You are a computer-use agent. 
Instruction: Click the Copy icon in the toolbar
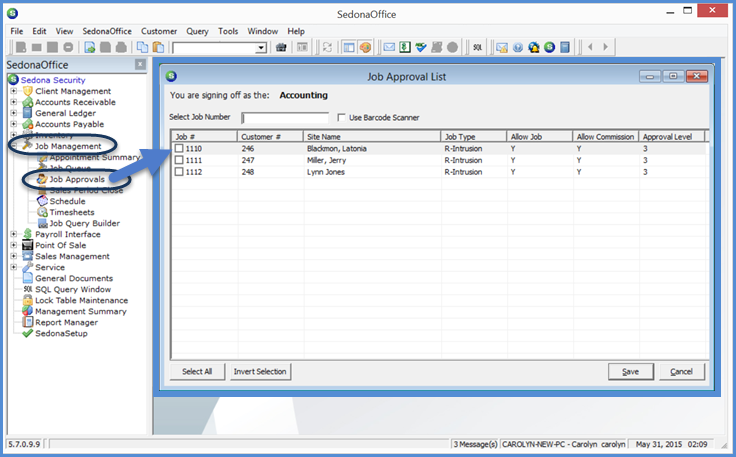click(x=142, y=47)
